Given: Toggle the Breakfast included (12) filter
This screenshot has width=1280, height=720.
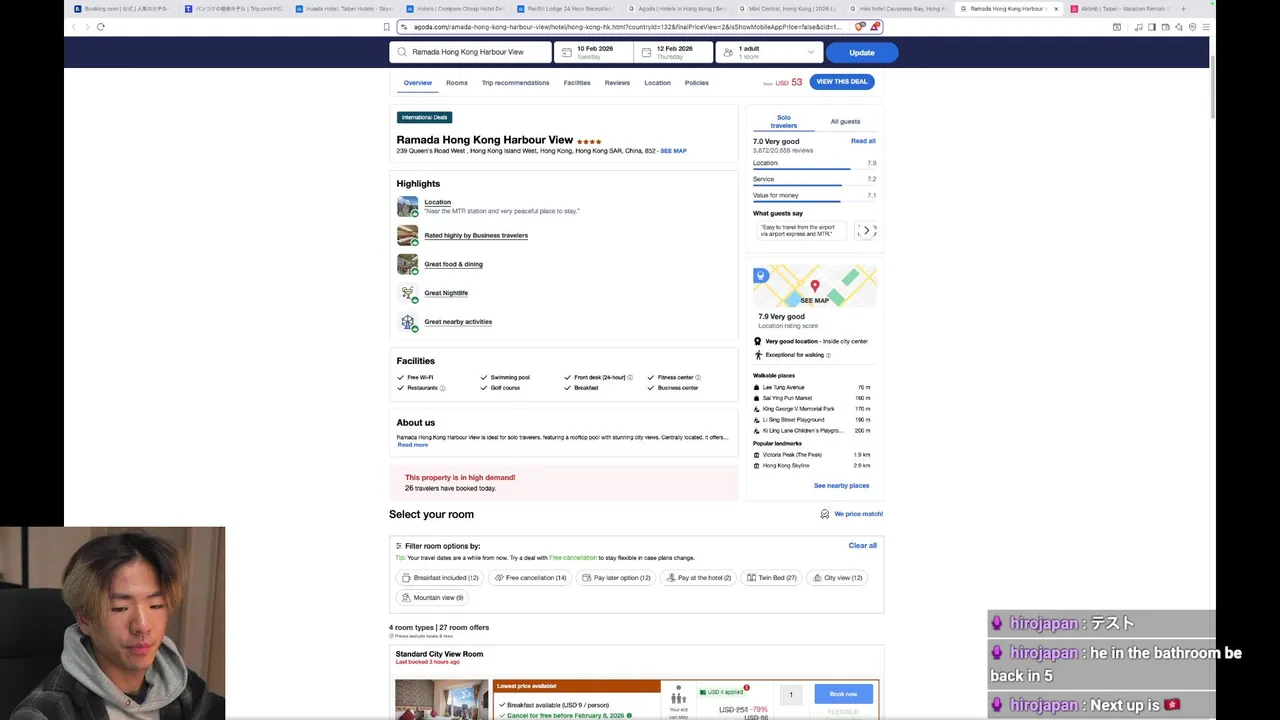Looking at the screenshot, I should 440,578.
